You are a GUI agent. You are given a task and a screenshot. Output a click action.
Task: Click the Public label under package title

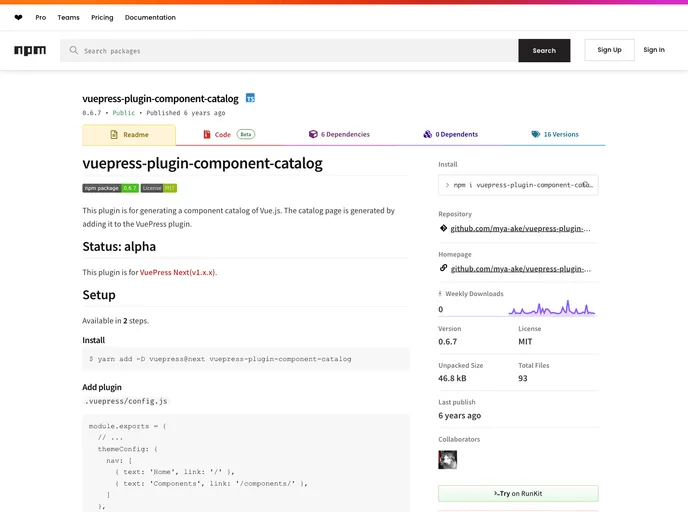[x=124, y=113]
